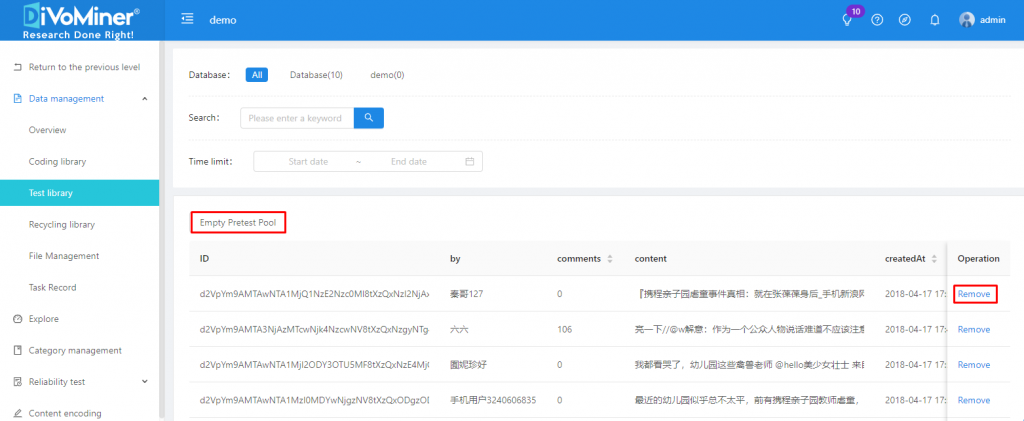Click the blue search magnifier button

(x=368, y=118)
